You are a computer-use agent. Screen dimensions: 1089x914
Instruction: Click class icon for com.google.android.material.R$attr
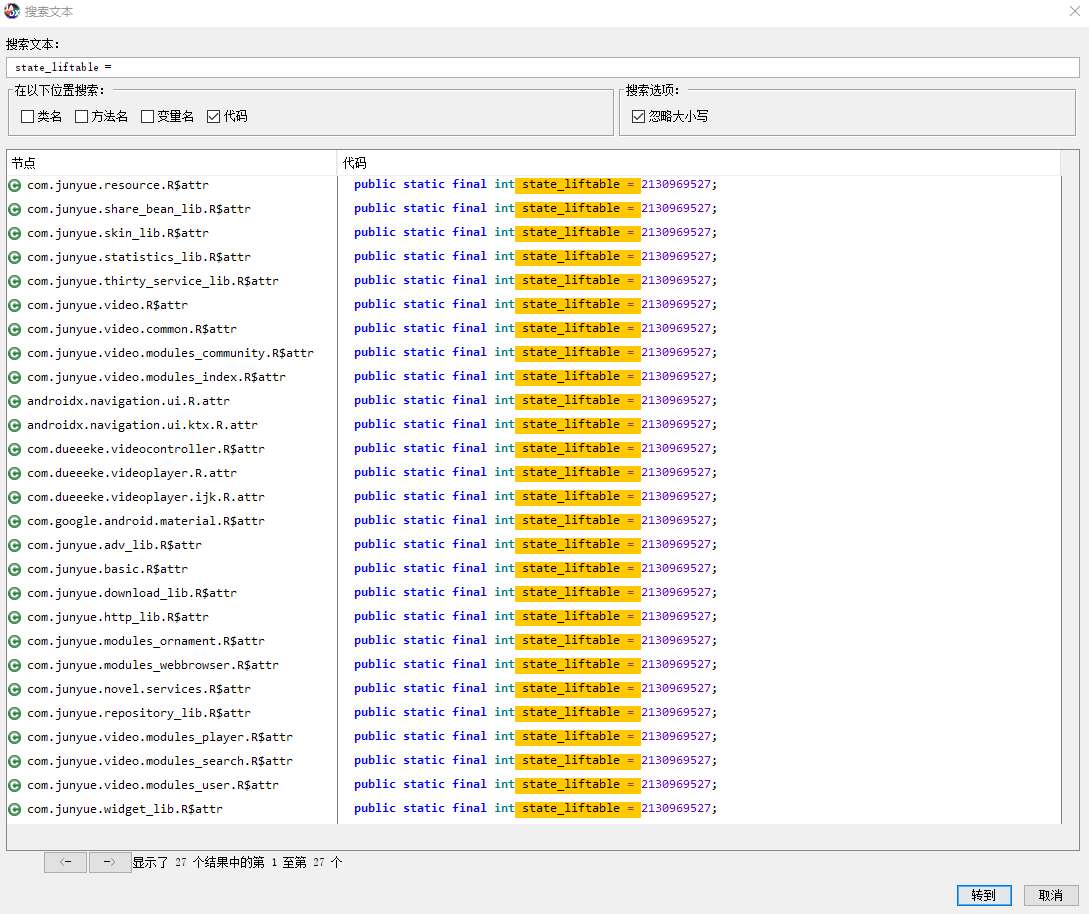(x=15, y=522)
